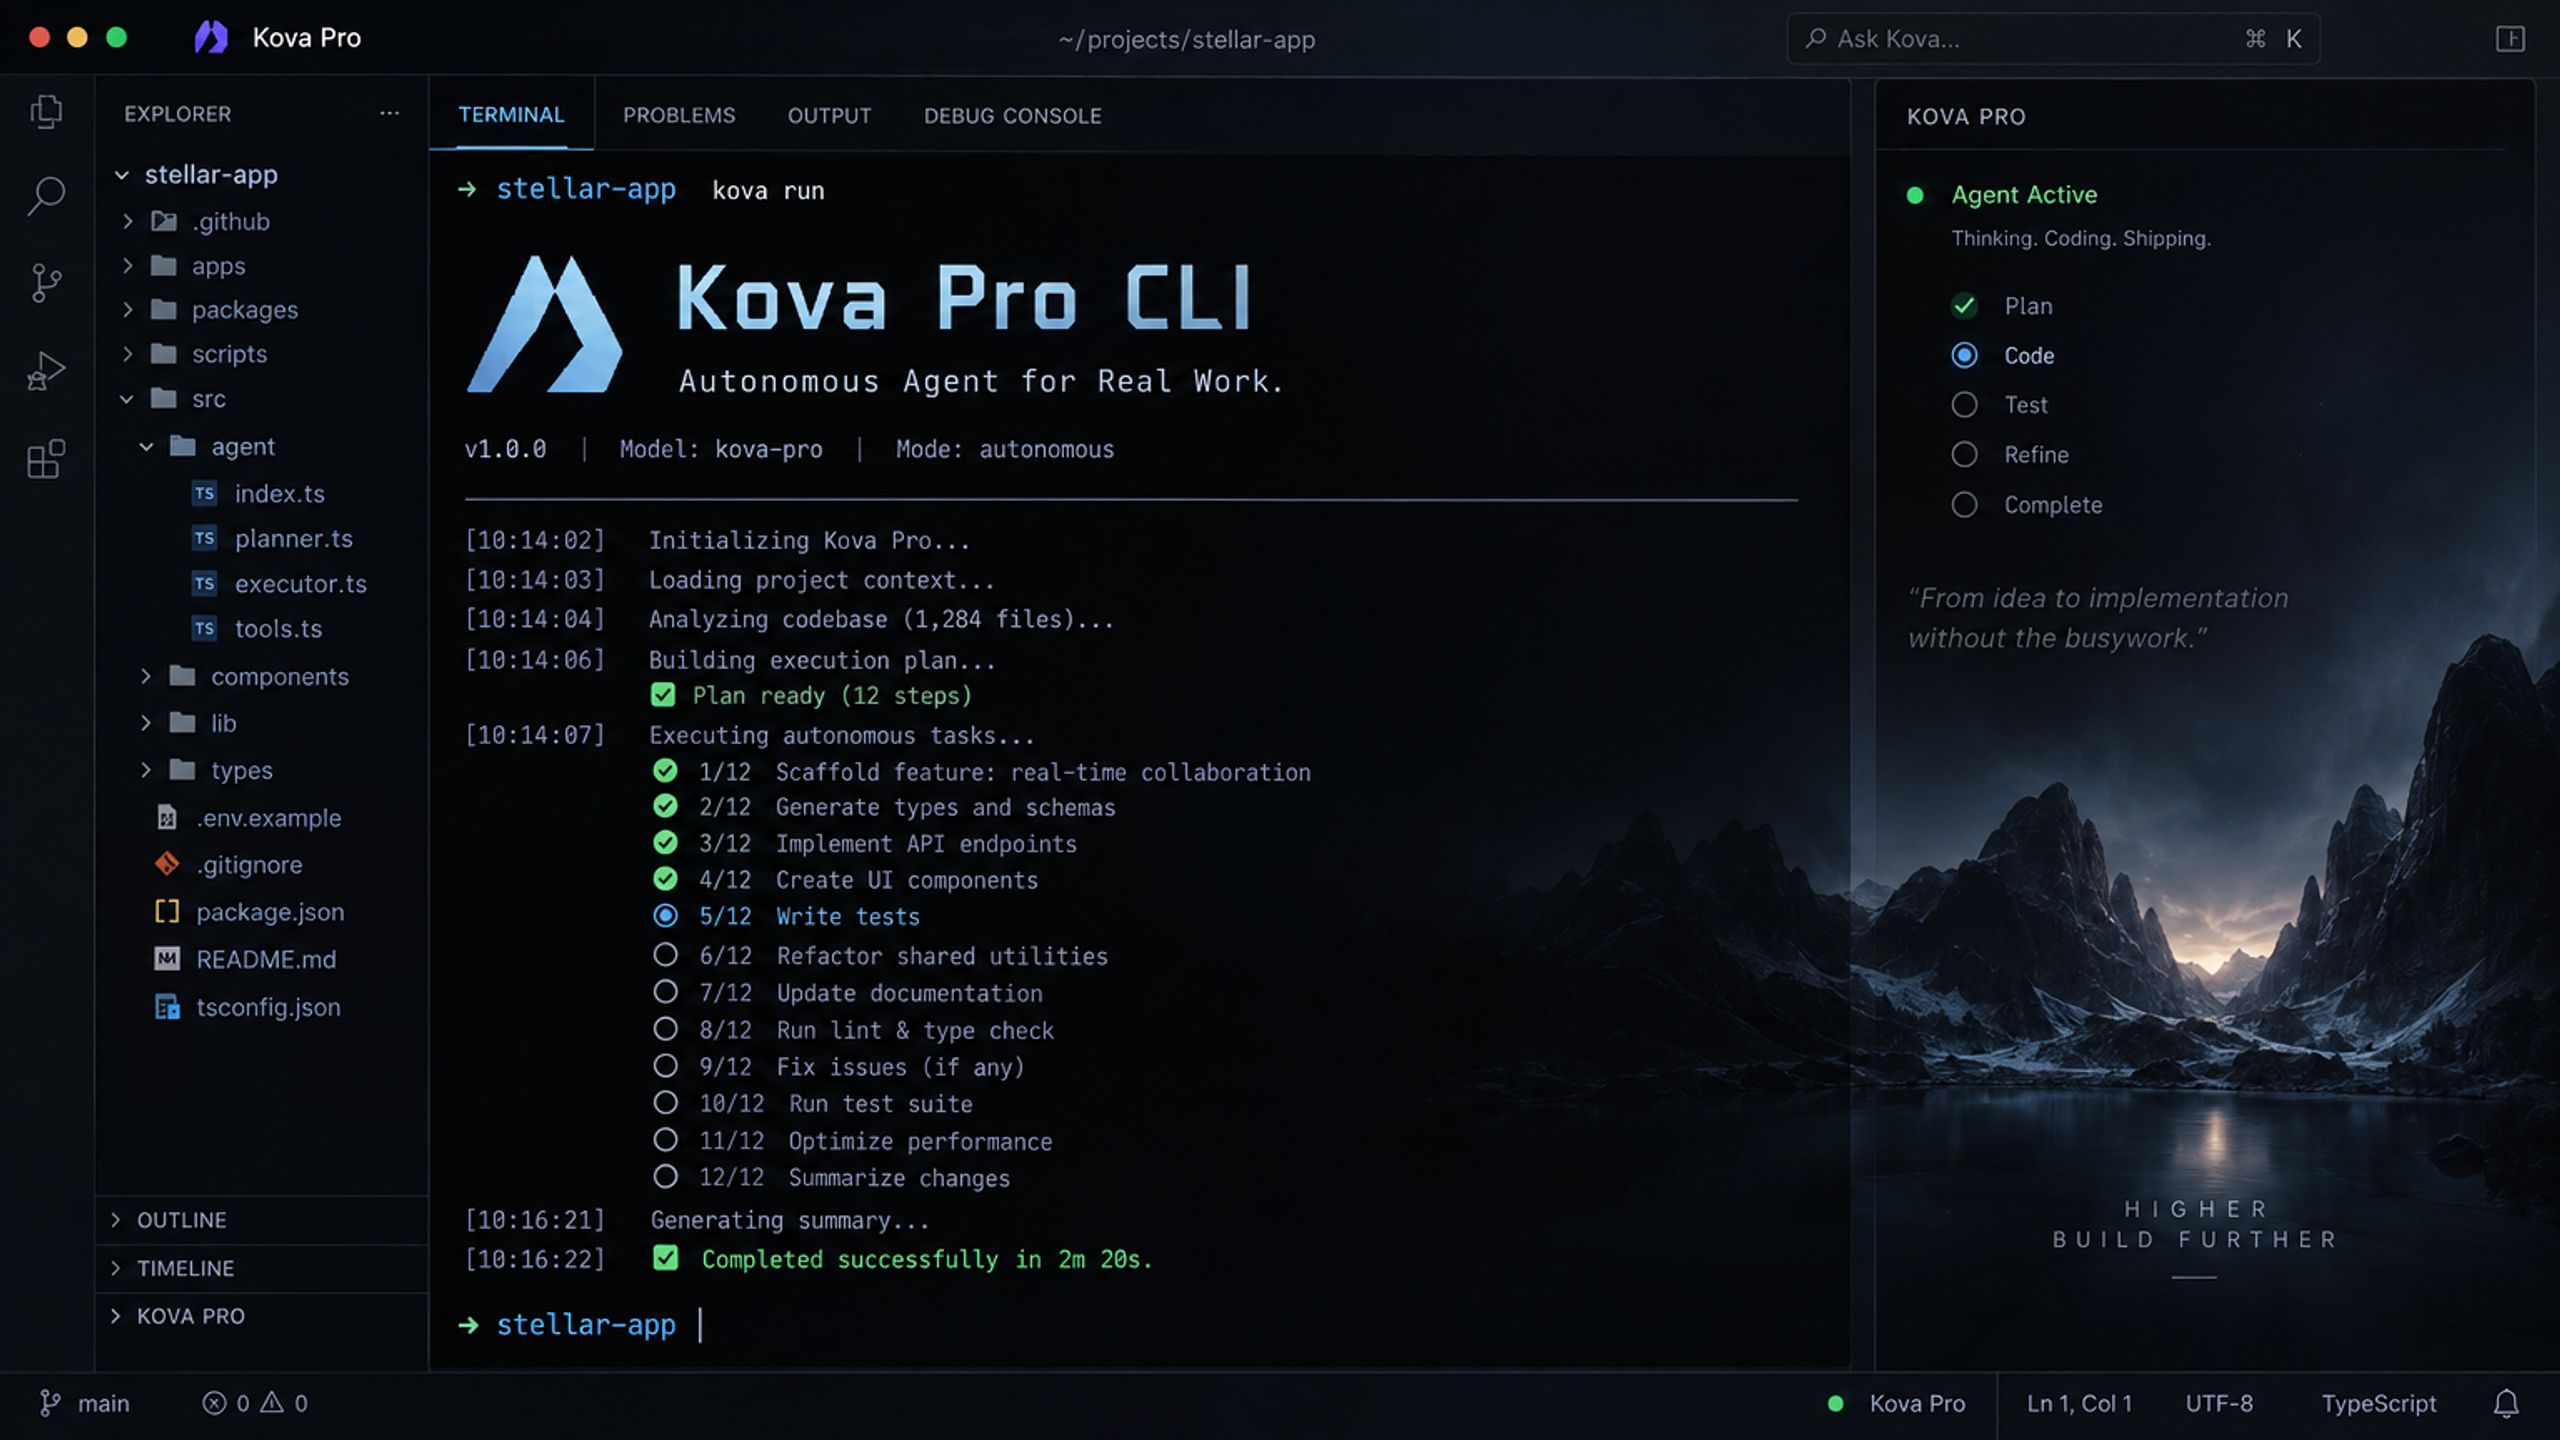Collapse the stellar-app root folder chevron
The width and height of the screenshot is (2560, 1440).
tap(122, 175)
